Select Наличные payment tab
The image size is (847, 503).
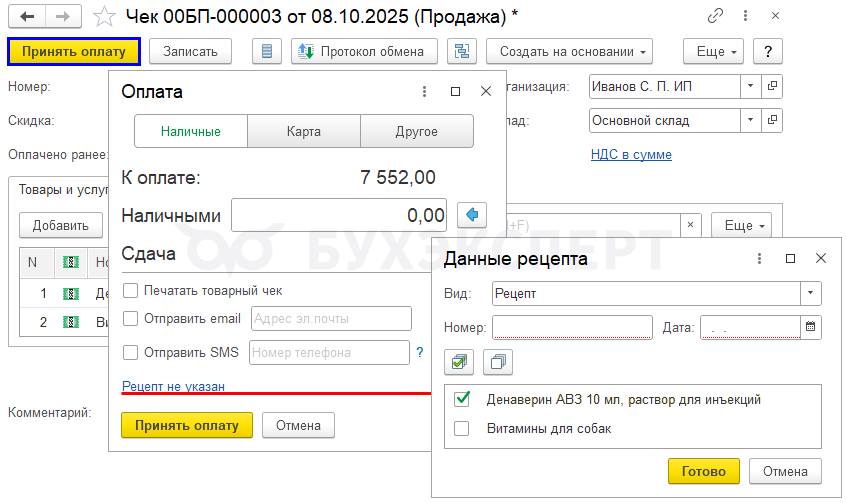[x=191, y=131]
